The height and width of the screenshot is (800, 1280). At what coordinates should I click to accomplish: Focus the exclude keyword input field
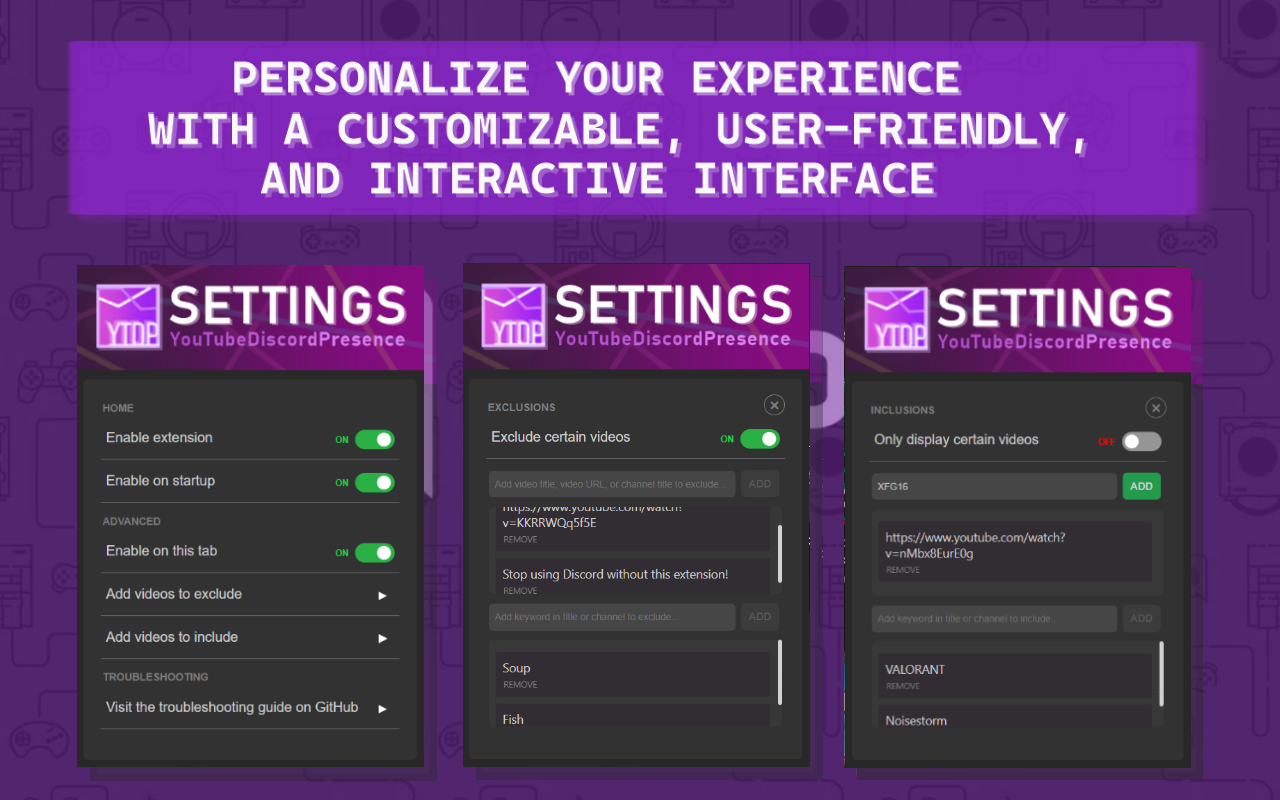[612, 617]
